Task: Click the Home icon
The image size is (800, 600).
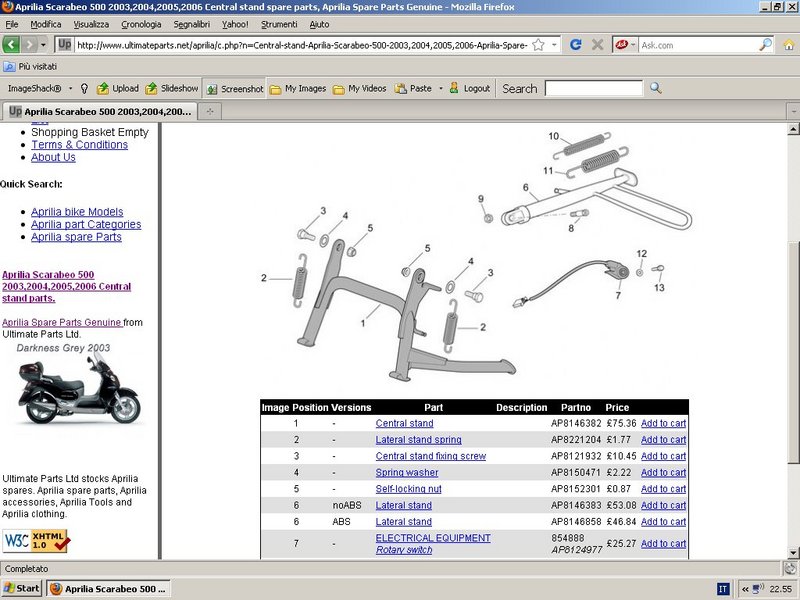Action: [789, 45]
